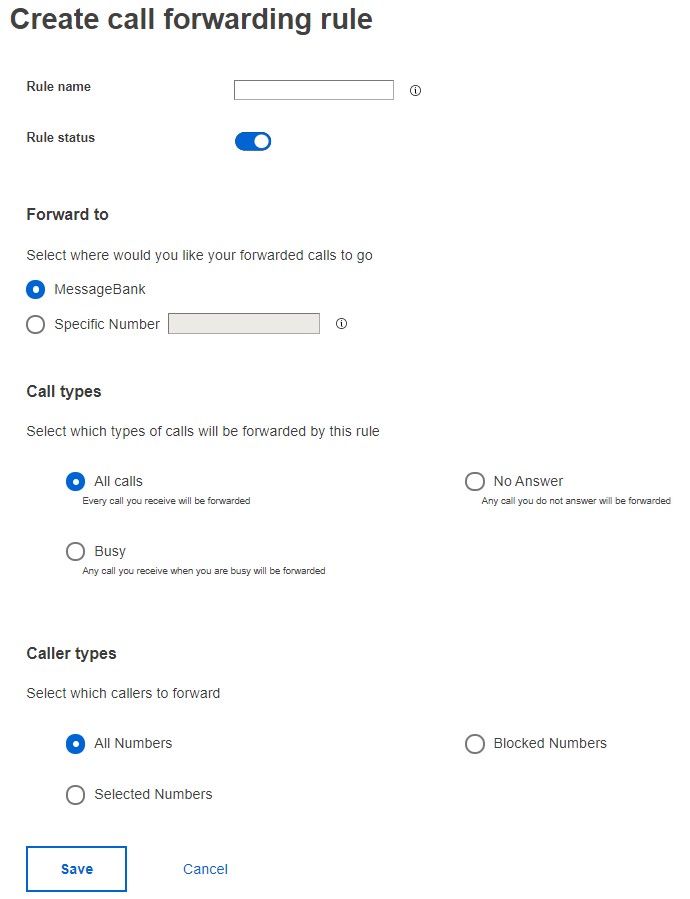The width and height of the screenshot is (690, 899).
Task: Select the All calls radio button
Action: tap(75, 481)
